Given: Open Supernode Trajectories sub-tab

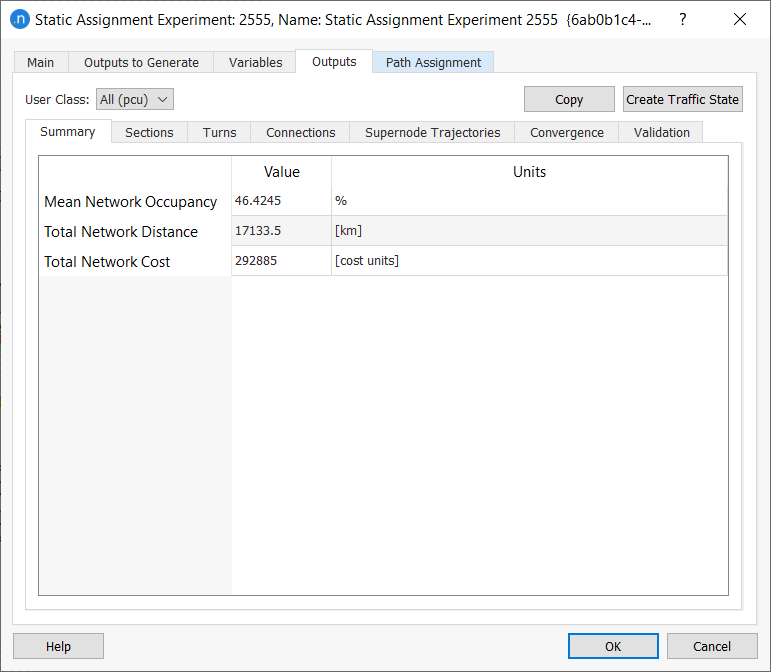Looking at the screenshot, I should (432, 132).
